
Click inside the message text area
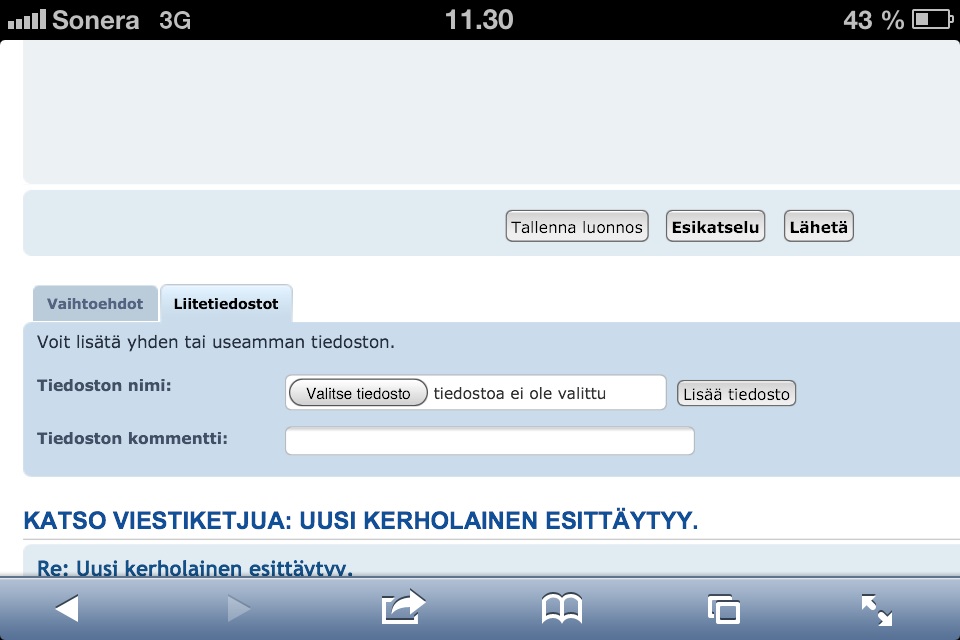pos(490,110)
